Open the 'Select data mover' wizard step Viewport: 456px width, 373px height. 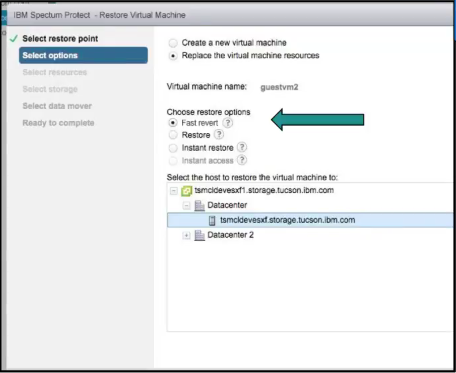click(57, 106)
